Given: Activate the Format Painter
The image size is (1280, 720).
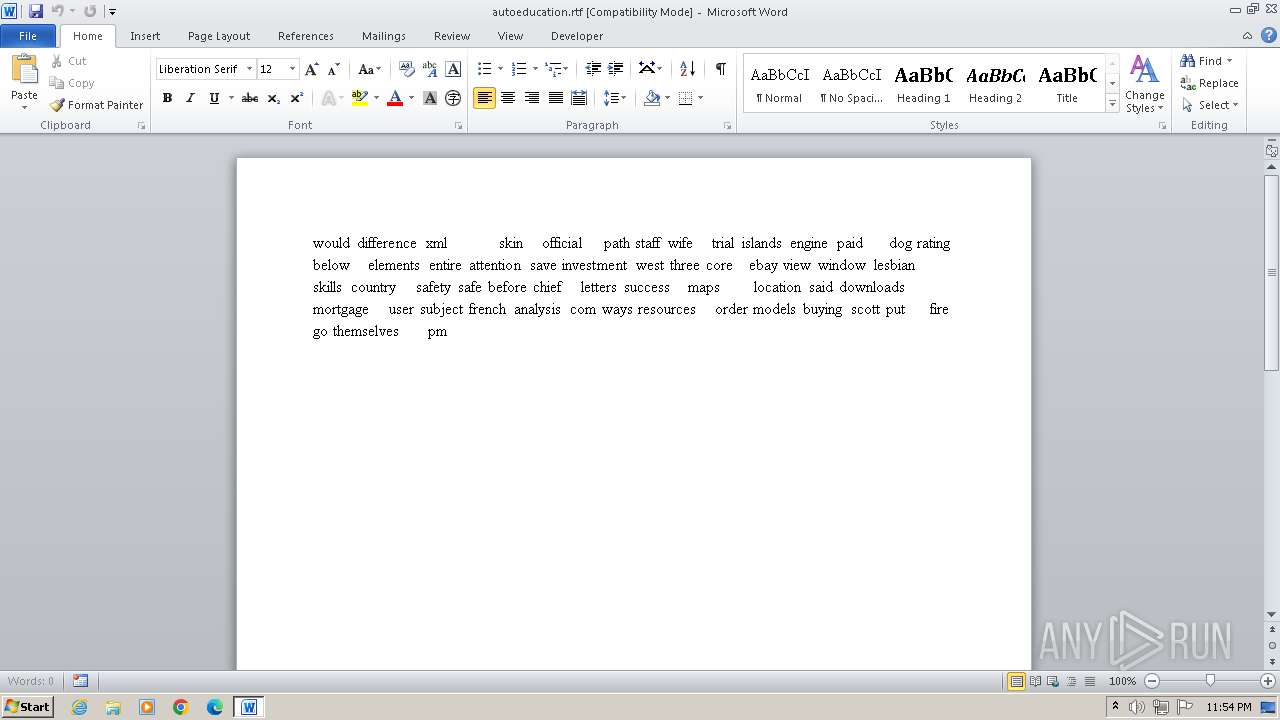Looking at the screenshot, I should coord(96,105).
